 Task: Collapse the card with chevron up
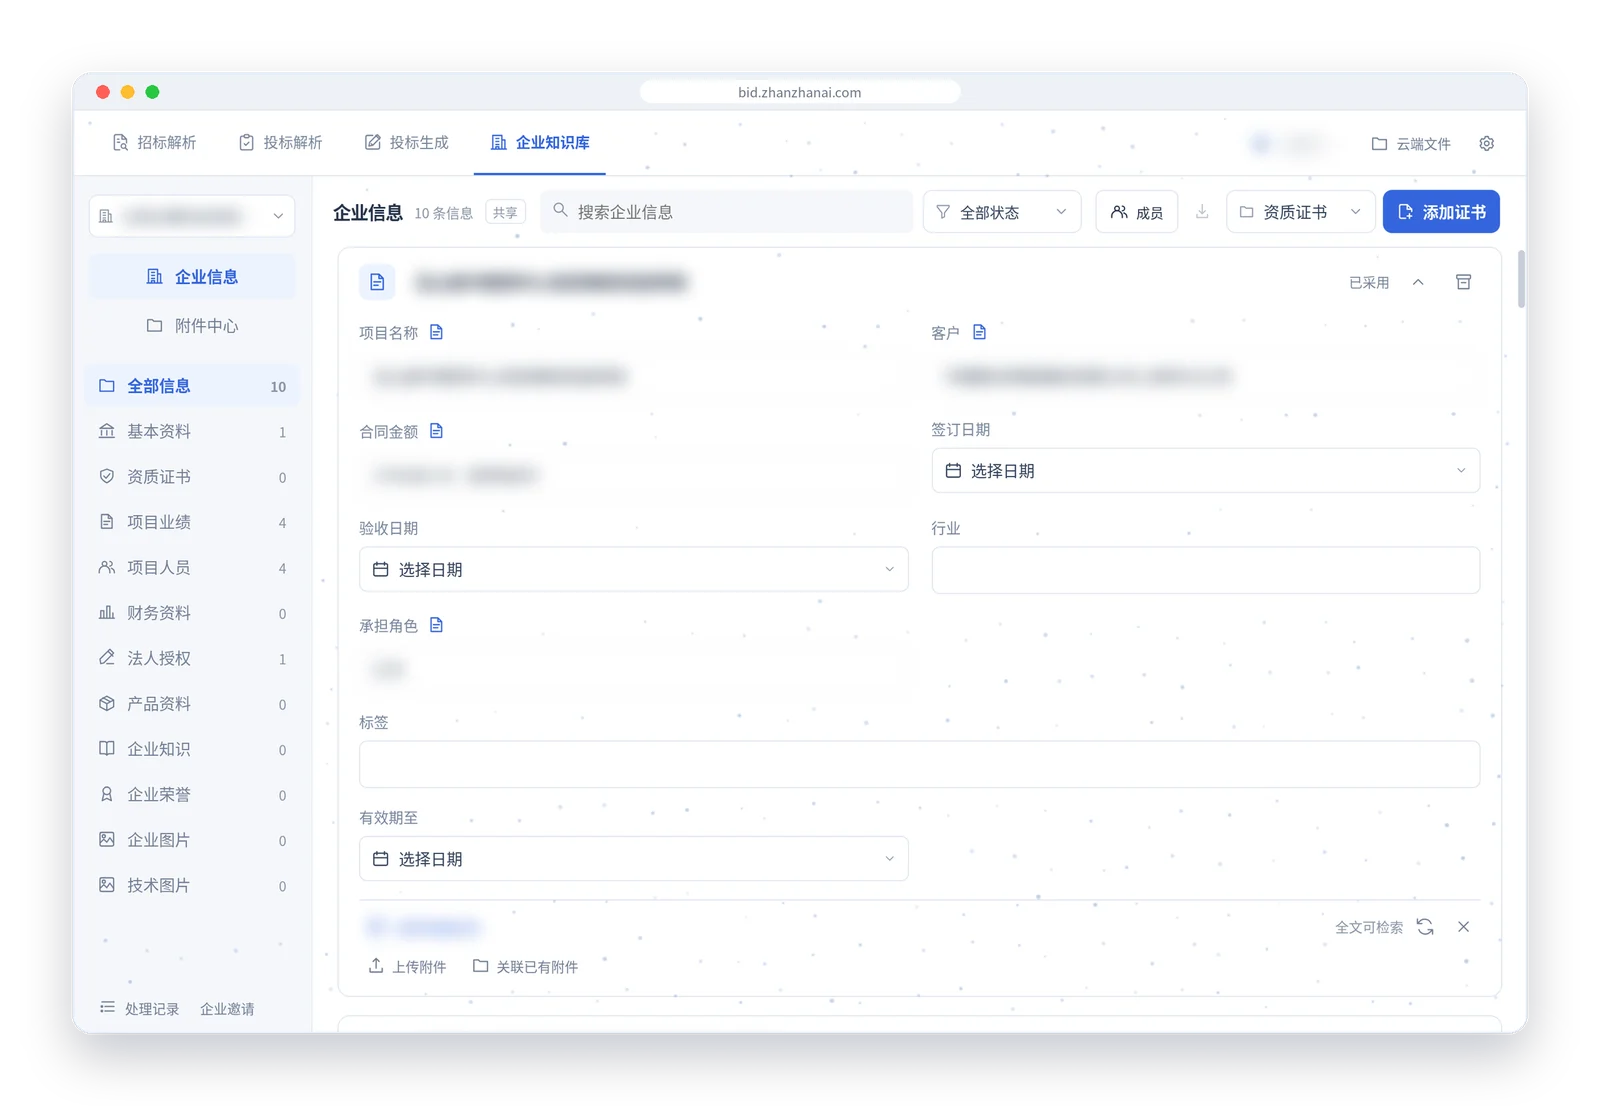coord(1418,282)
